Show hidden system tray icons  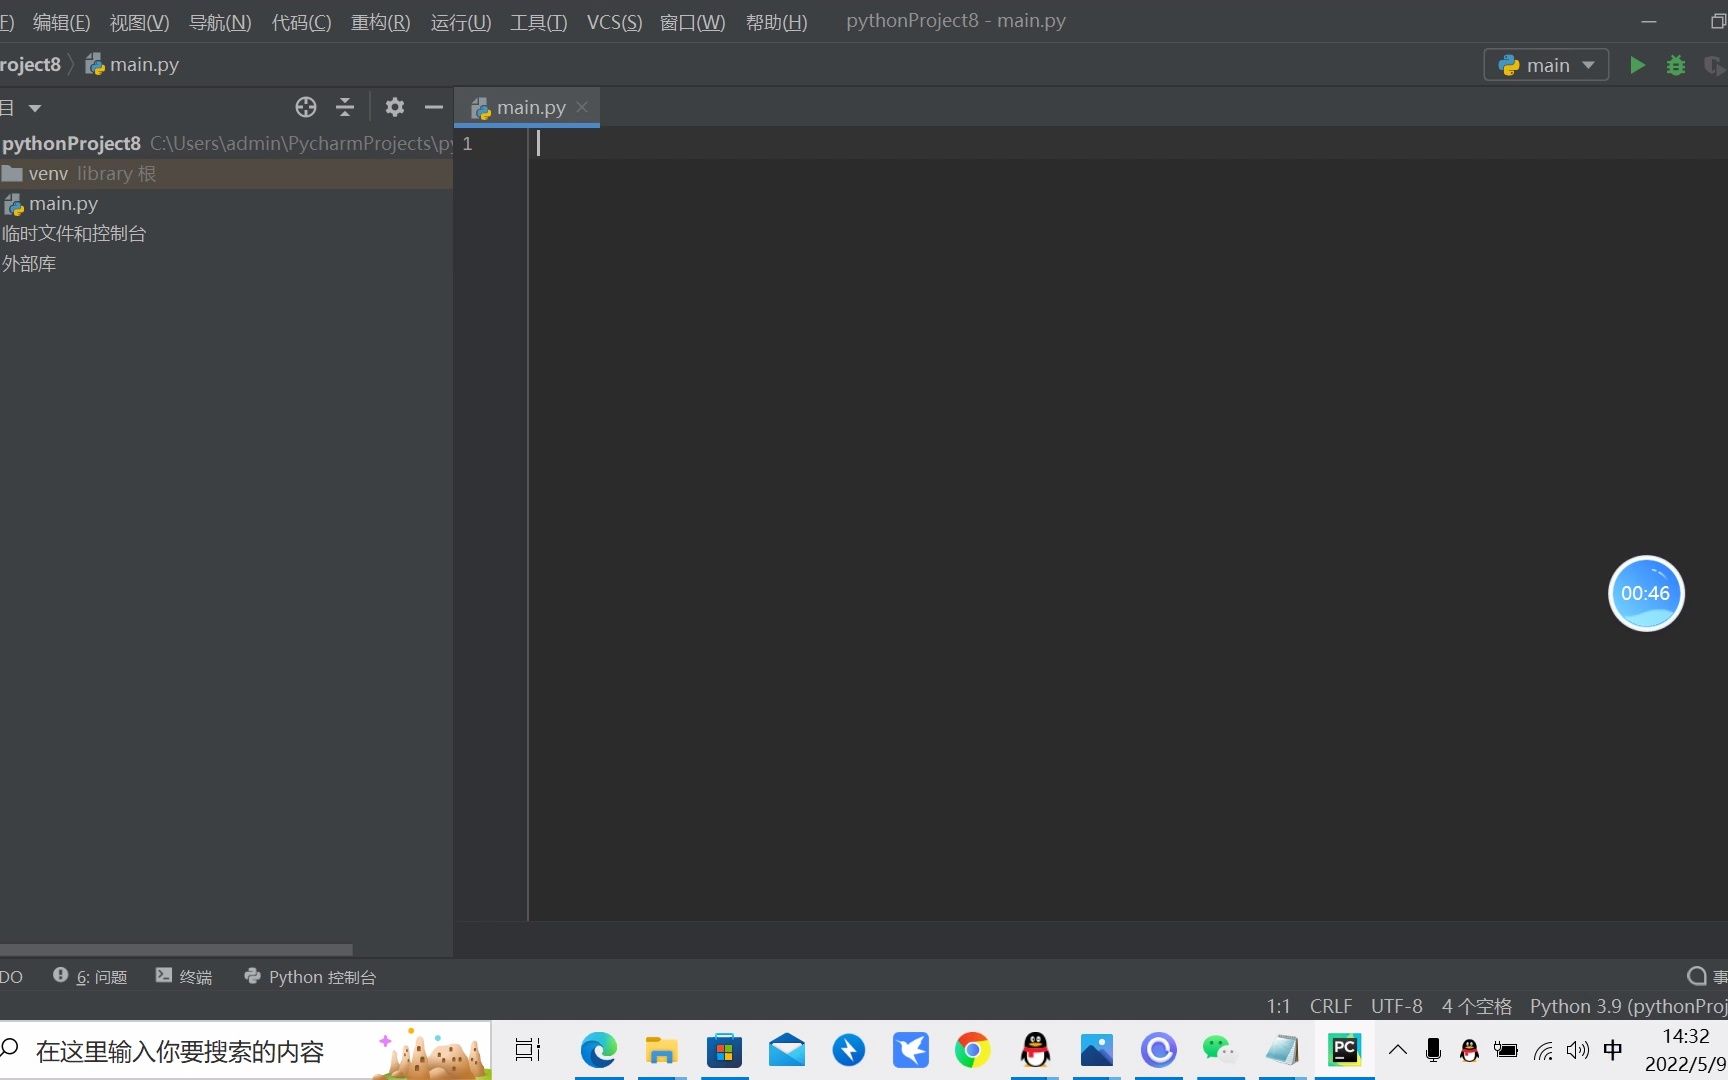click(1398, 1050)
